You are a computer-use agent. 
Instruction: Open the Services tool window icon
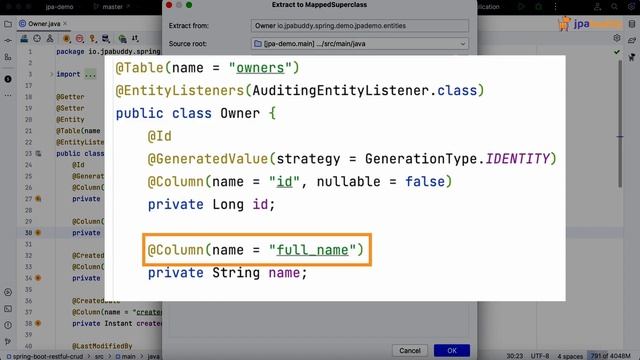8,292
